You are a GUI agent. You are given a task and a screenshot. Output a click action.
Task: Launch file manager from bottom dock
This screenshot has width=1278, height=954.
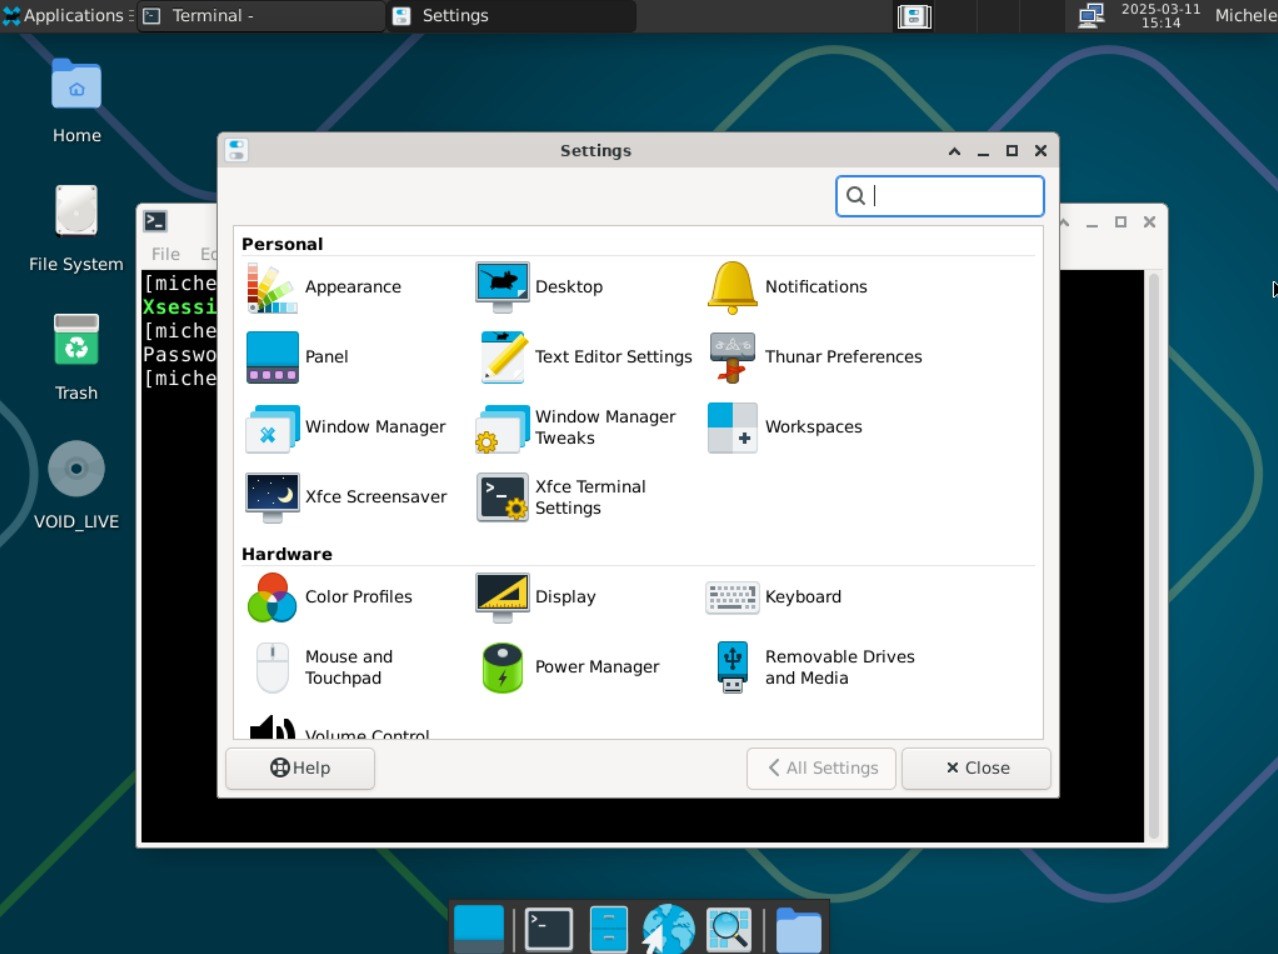click(x=609, y=929)
